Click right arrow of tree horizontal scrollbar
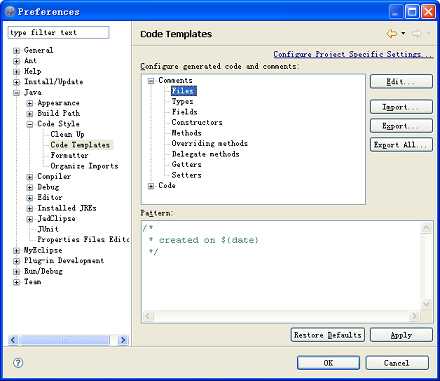The height and width of the screenshot is (381, 440). click(123, 340)
